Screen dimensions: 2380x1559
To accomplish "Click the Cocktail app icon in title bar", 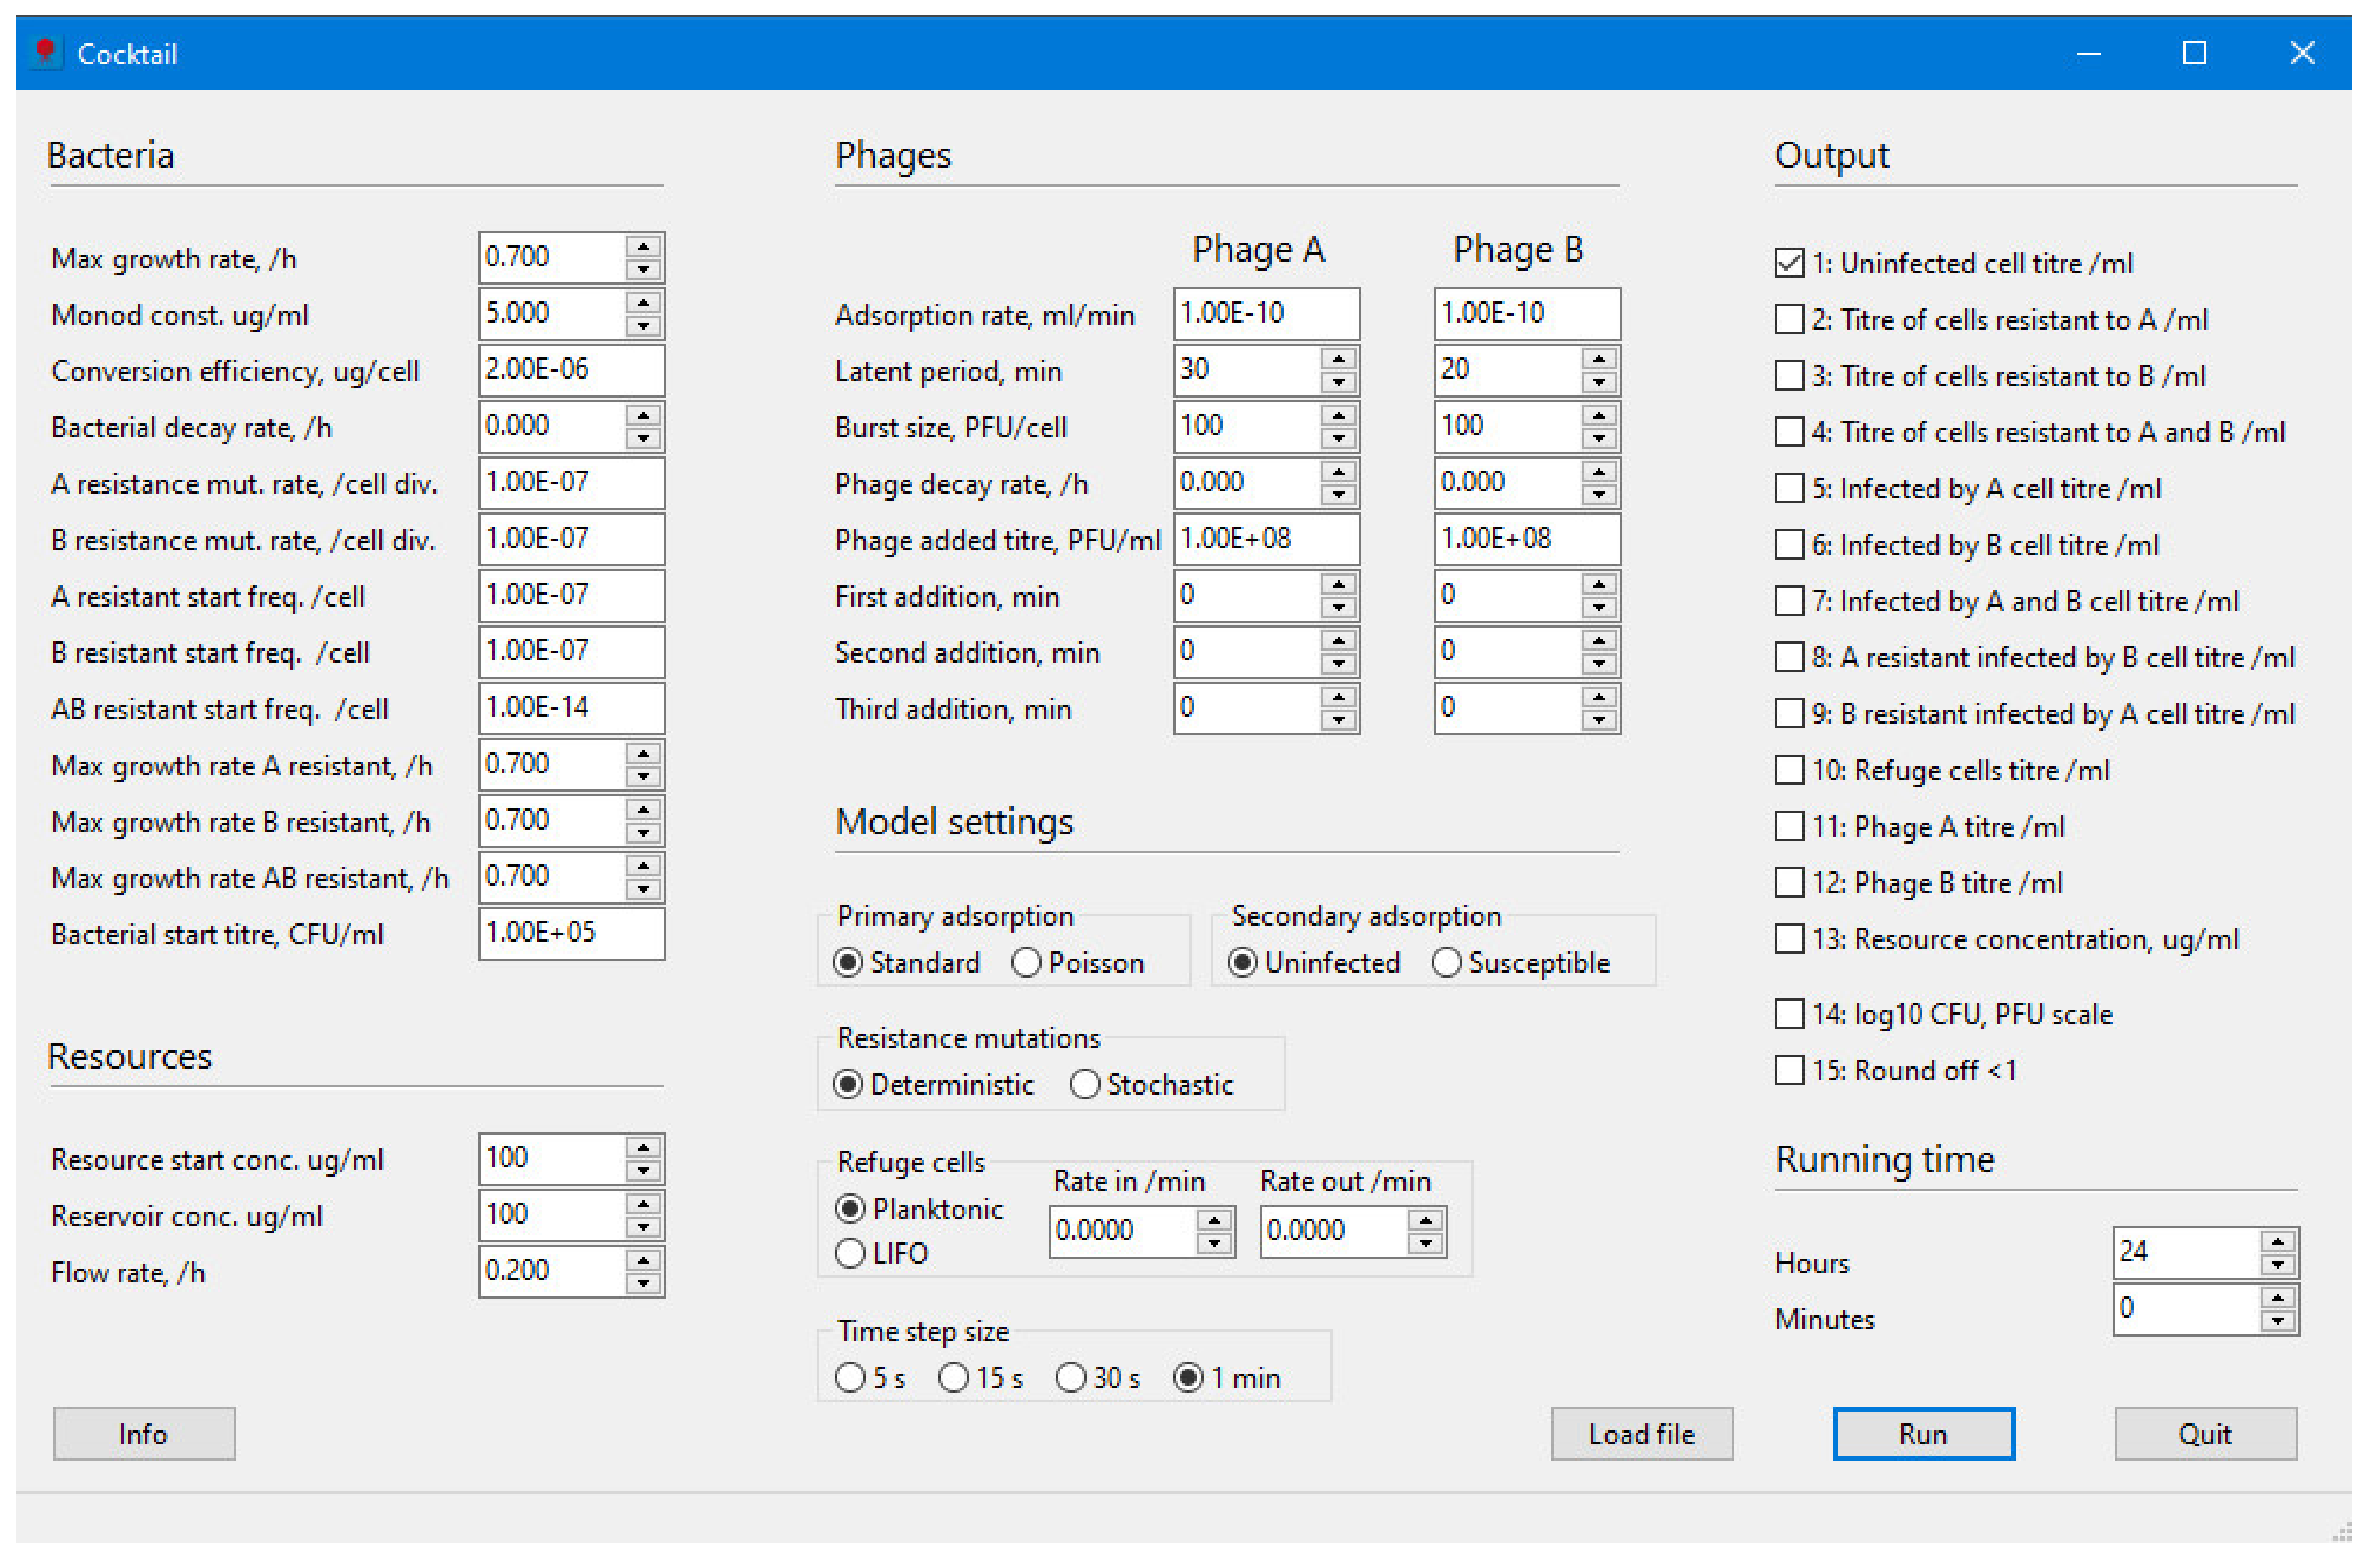I will (45, 52).
